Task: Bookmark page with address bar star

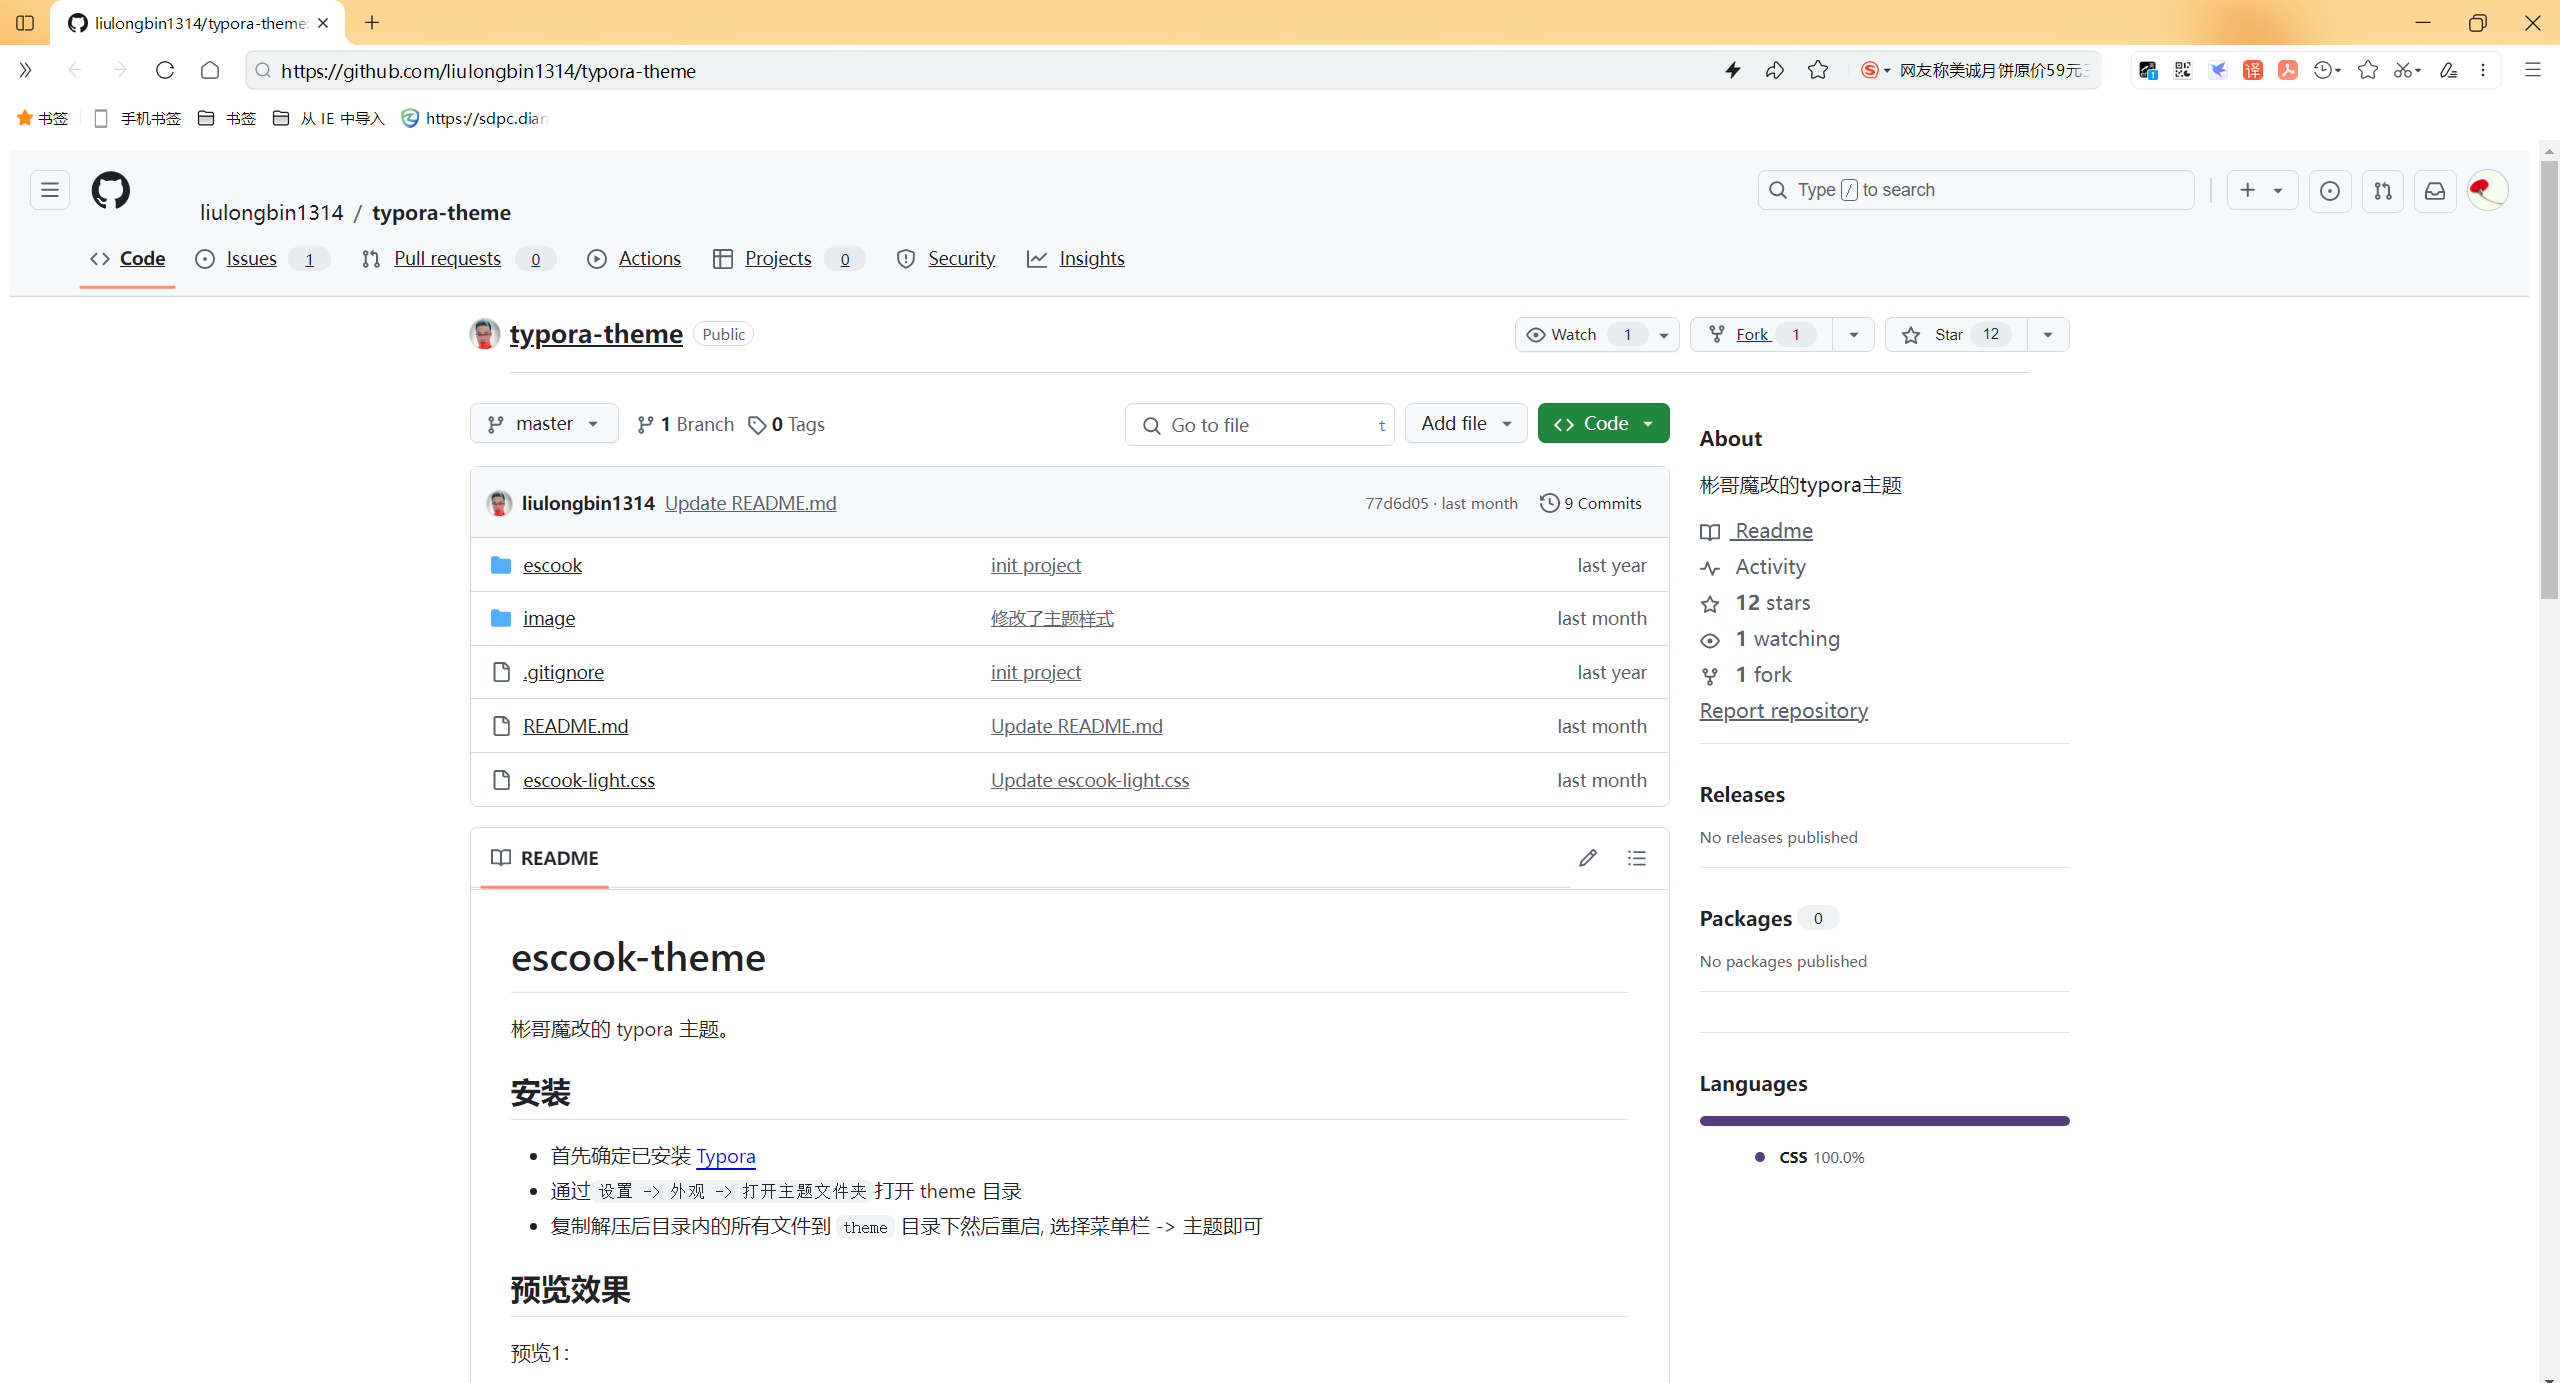Action: (x=1818, y=70)
